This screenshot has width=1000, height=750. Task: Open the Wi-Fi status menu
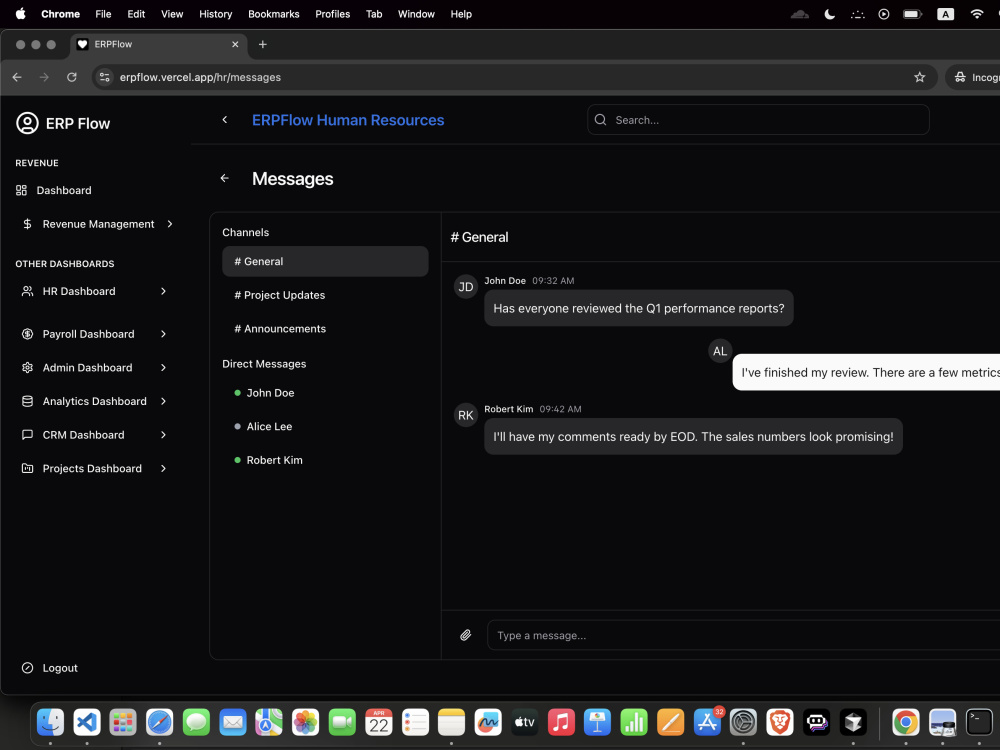tap(976, 14)
